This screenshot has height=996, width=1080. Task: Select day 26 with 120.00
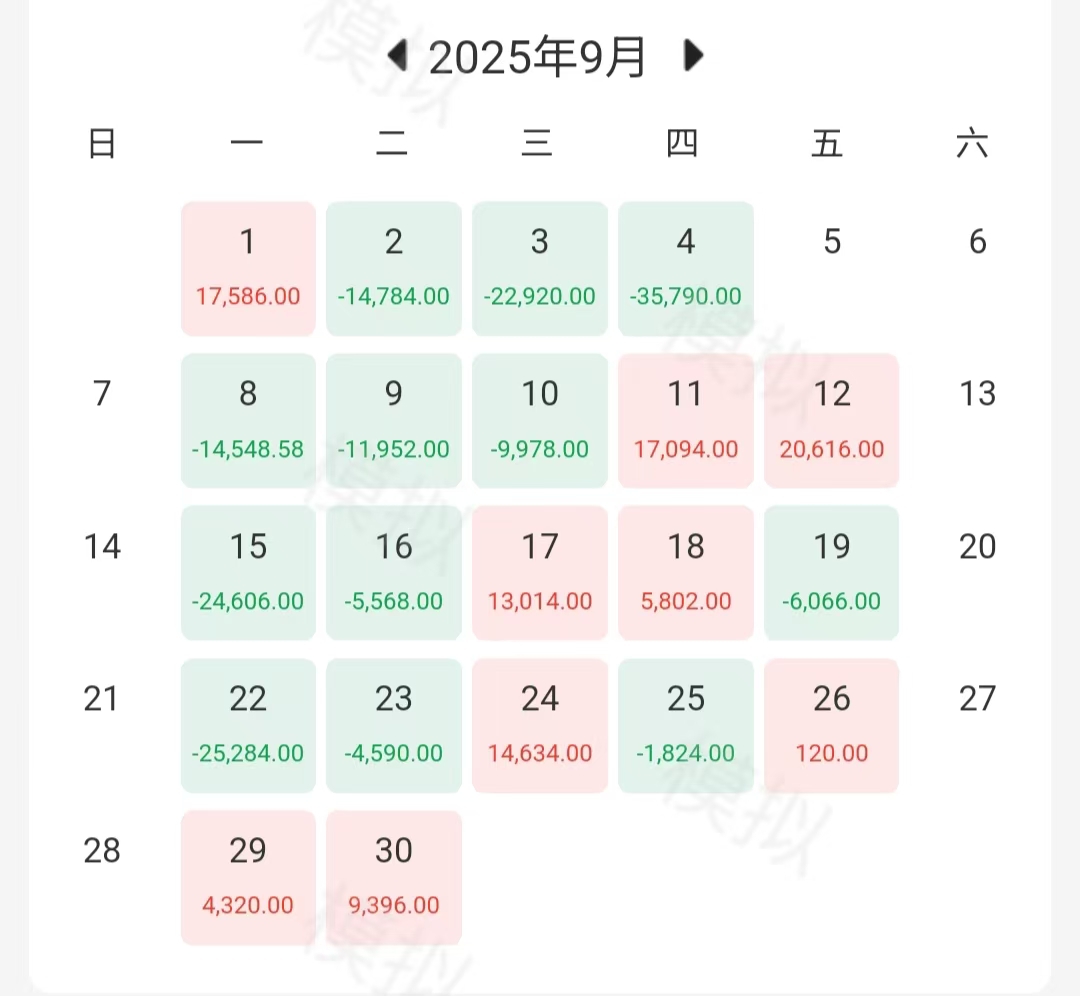click(832, 725)
